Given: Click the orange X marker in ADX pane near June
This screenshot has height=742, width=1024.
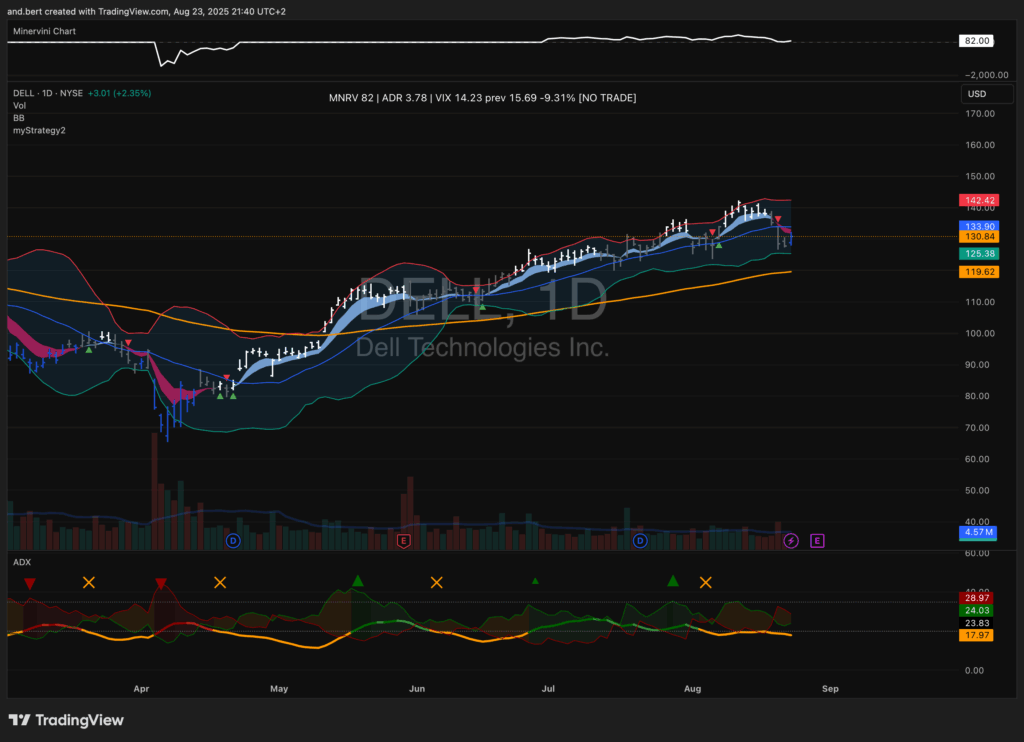Looking at the screenshot, I should [436, 582].
